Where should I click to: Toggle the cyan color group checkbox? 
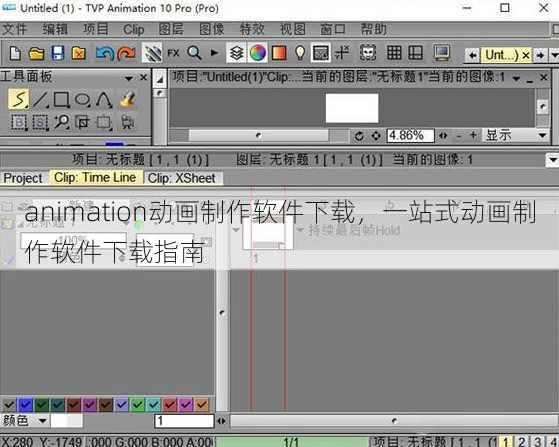point(154,405)
